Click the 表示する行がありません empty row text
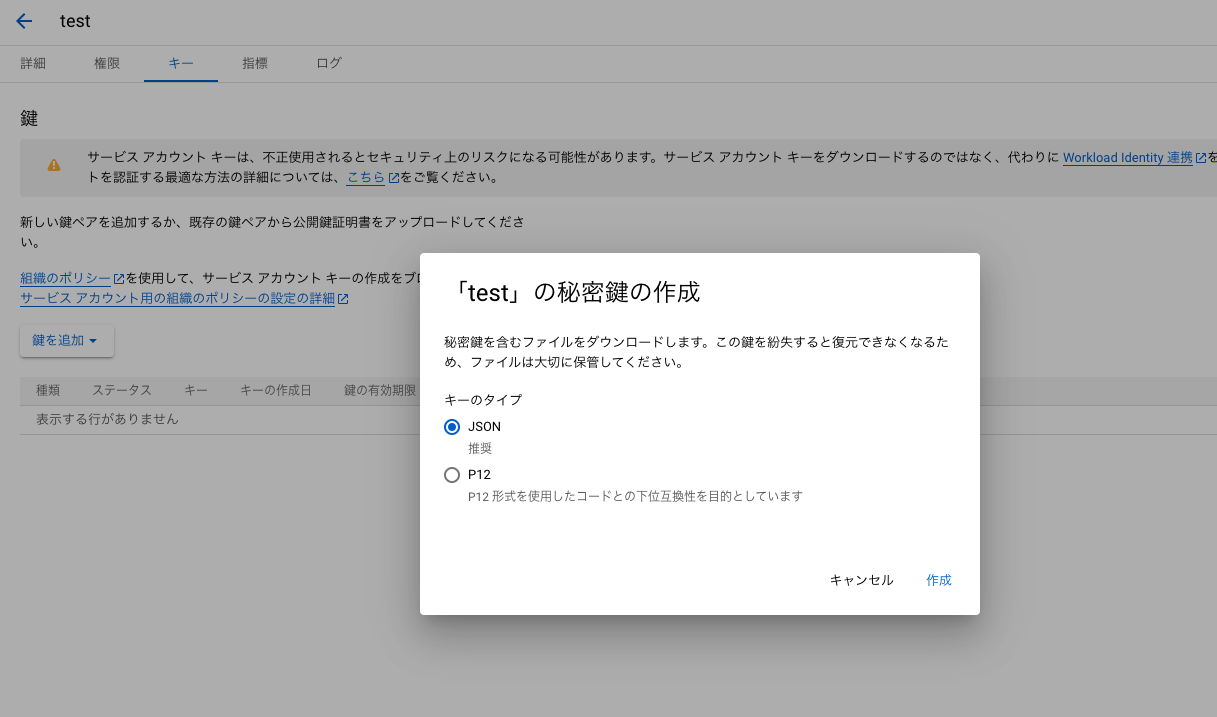The image size is (1217, 717). 107,419
